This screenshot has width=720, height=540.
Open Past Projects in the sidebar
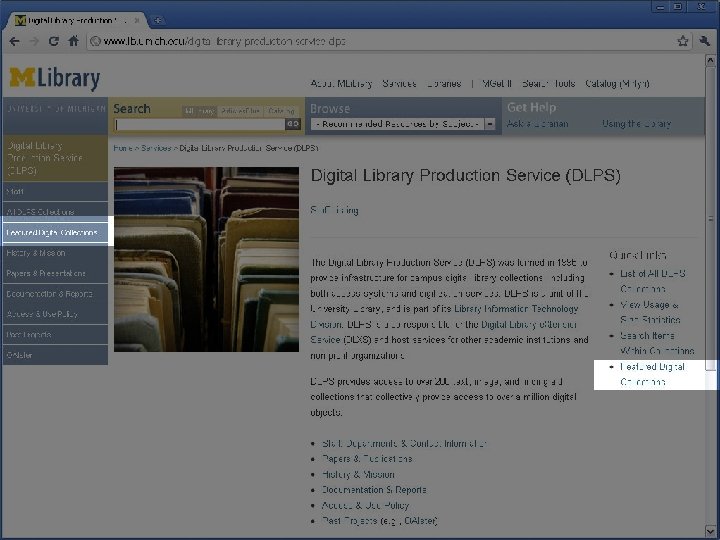tap(55, 335)
